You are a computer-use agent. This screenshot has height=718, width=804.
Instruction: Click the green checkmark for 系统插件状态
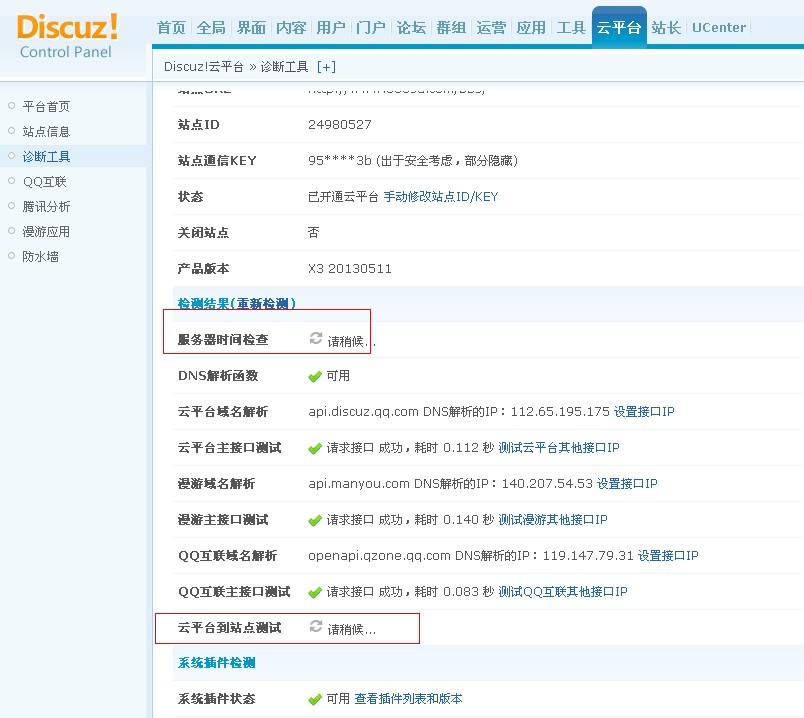tap(315, 700)
